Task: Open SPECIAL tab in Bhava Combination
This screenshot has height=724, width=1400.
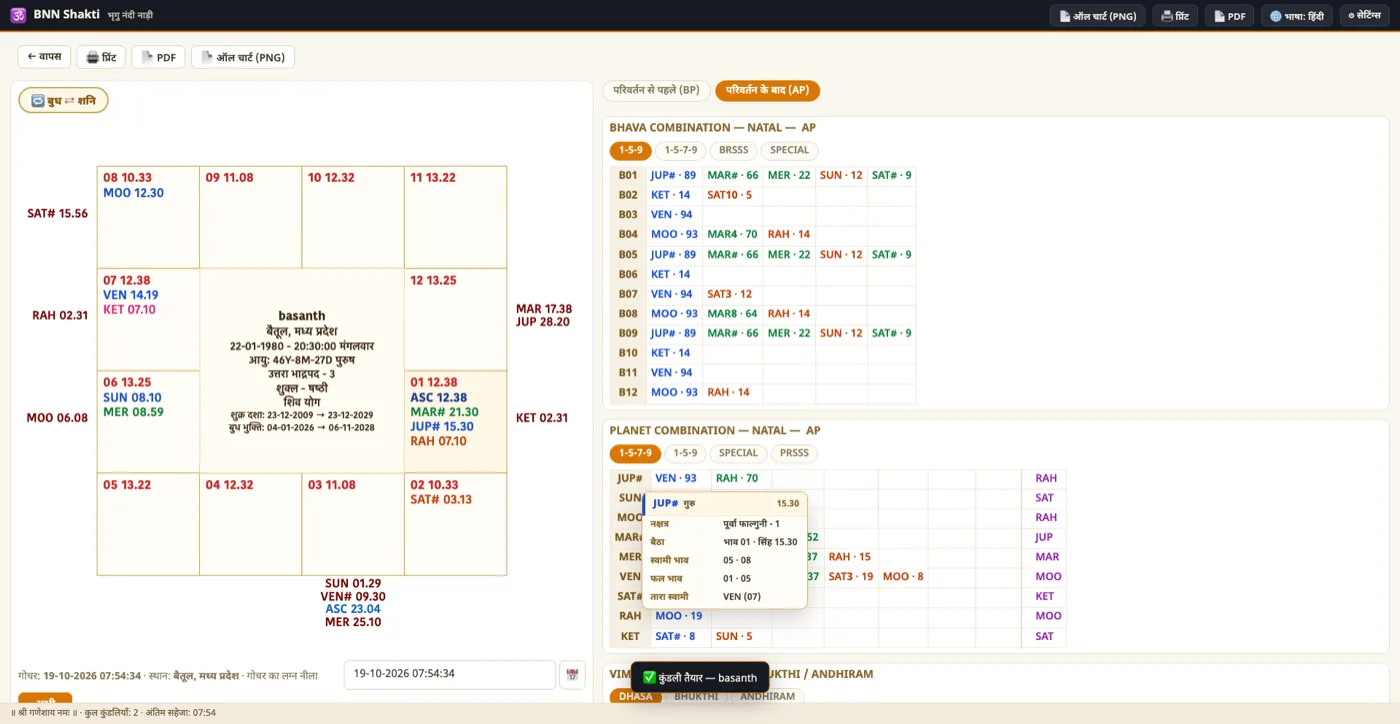Action: 789,150
